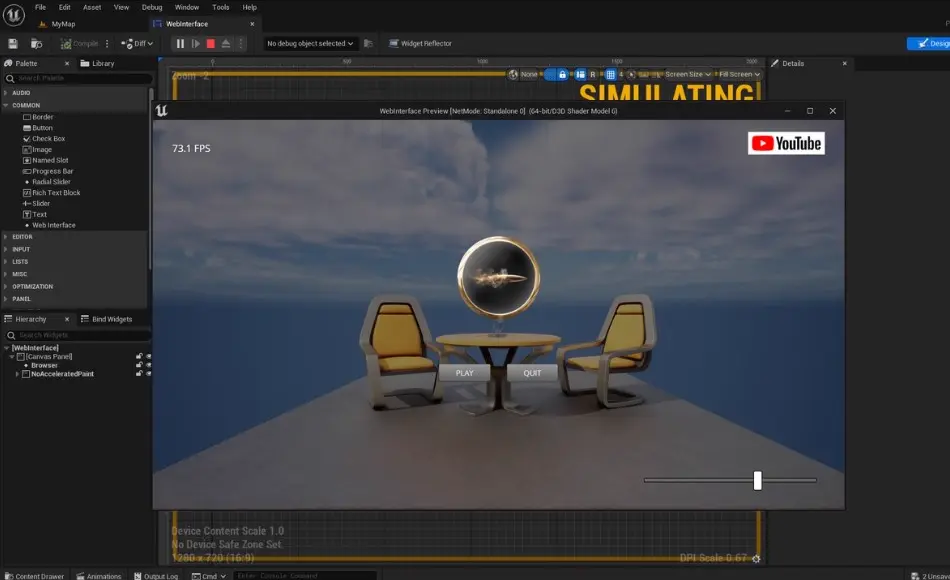950x580 pixels.
Task: Toggle visibility of NoAcceleratedPaint widget
Action: (148, 374)
